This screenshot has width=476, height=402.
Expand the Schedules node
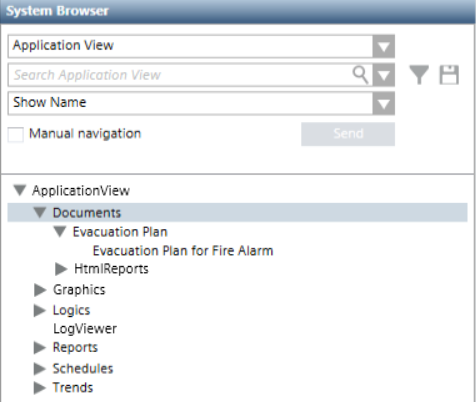click(x=40, y=369)
